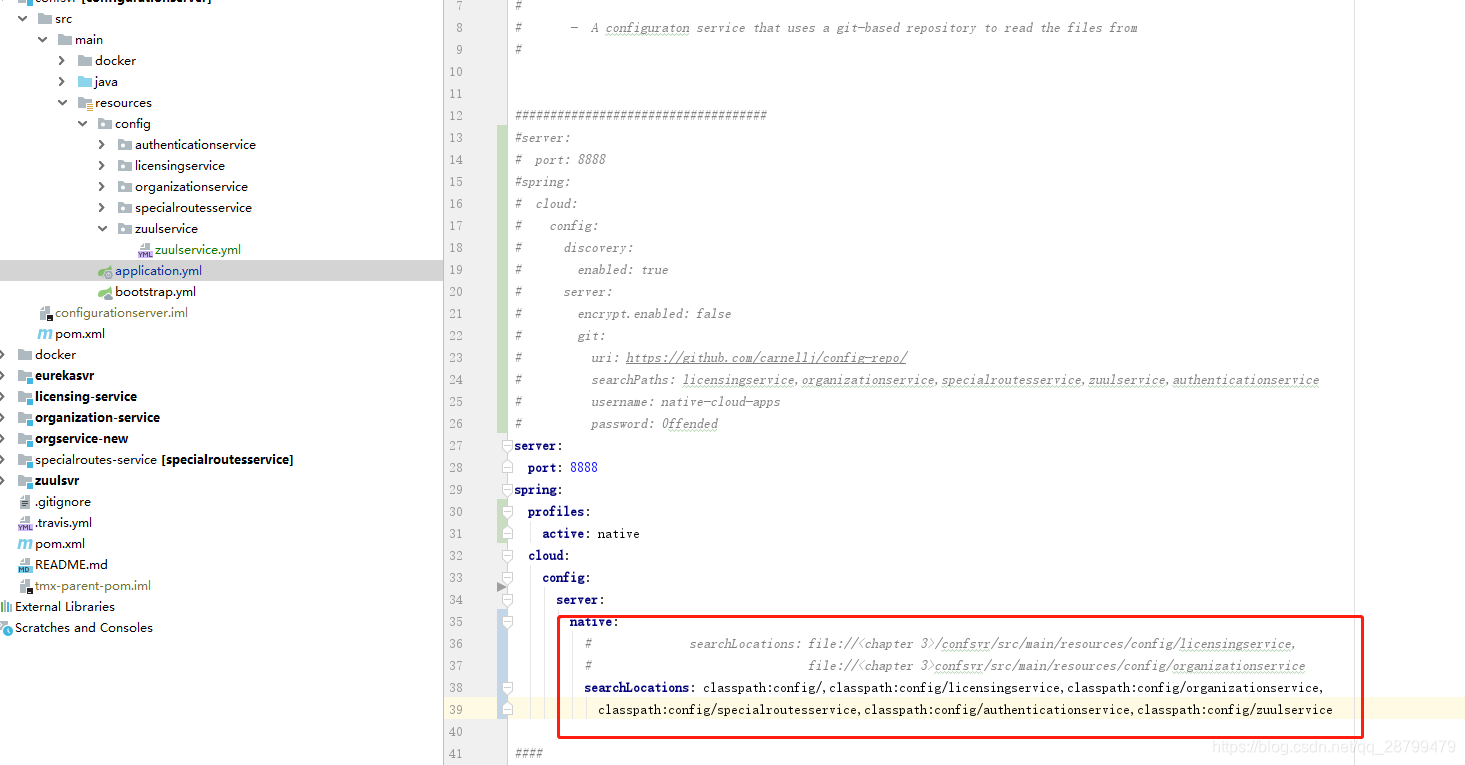Image resolution: width=1465 pixels, height=765 pixels.
Task: Expand the authenticationservice folder arrow
Action: [102, 145]
